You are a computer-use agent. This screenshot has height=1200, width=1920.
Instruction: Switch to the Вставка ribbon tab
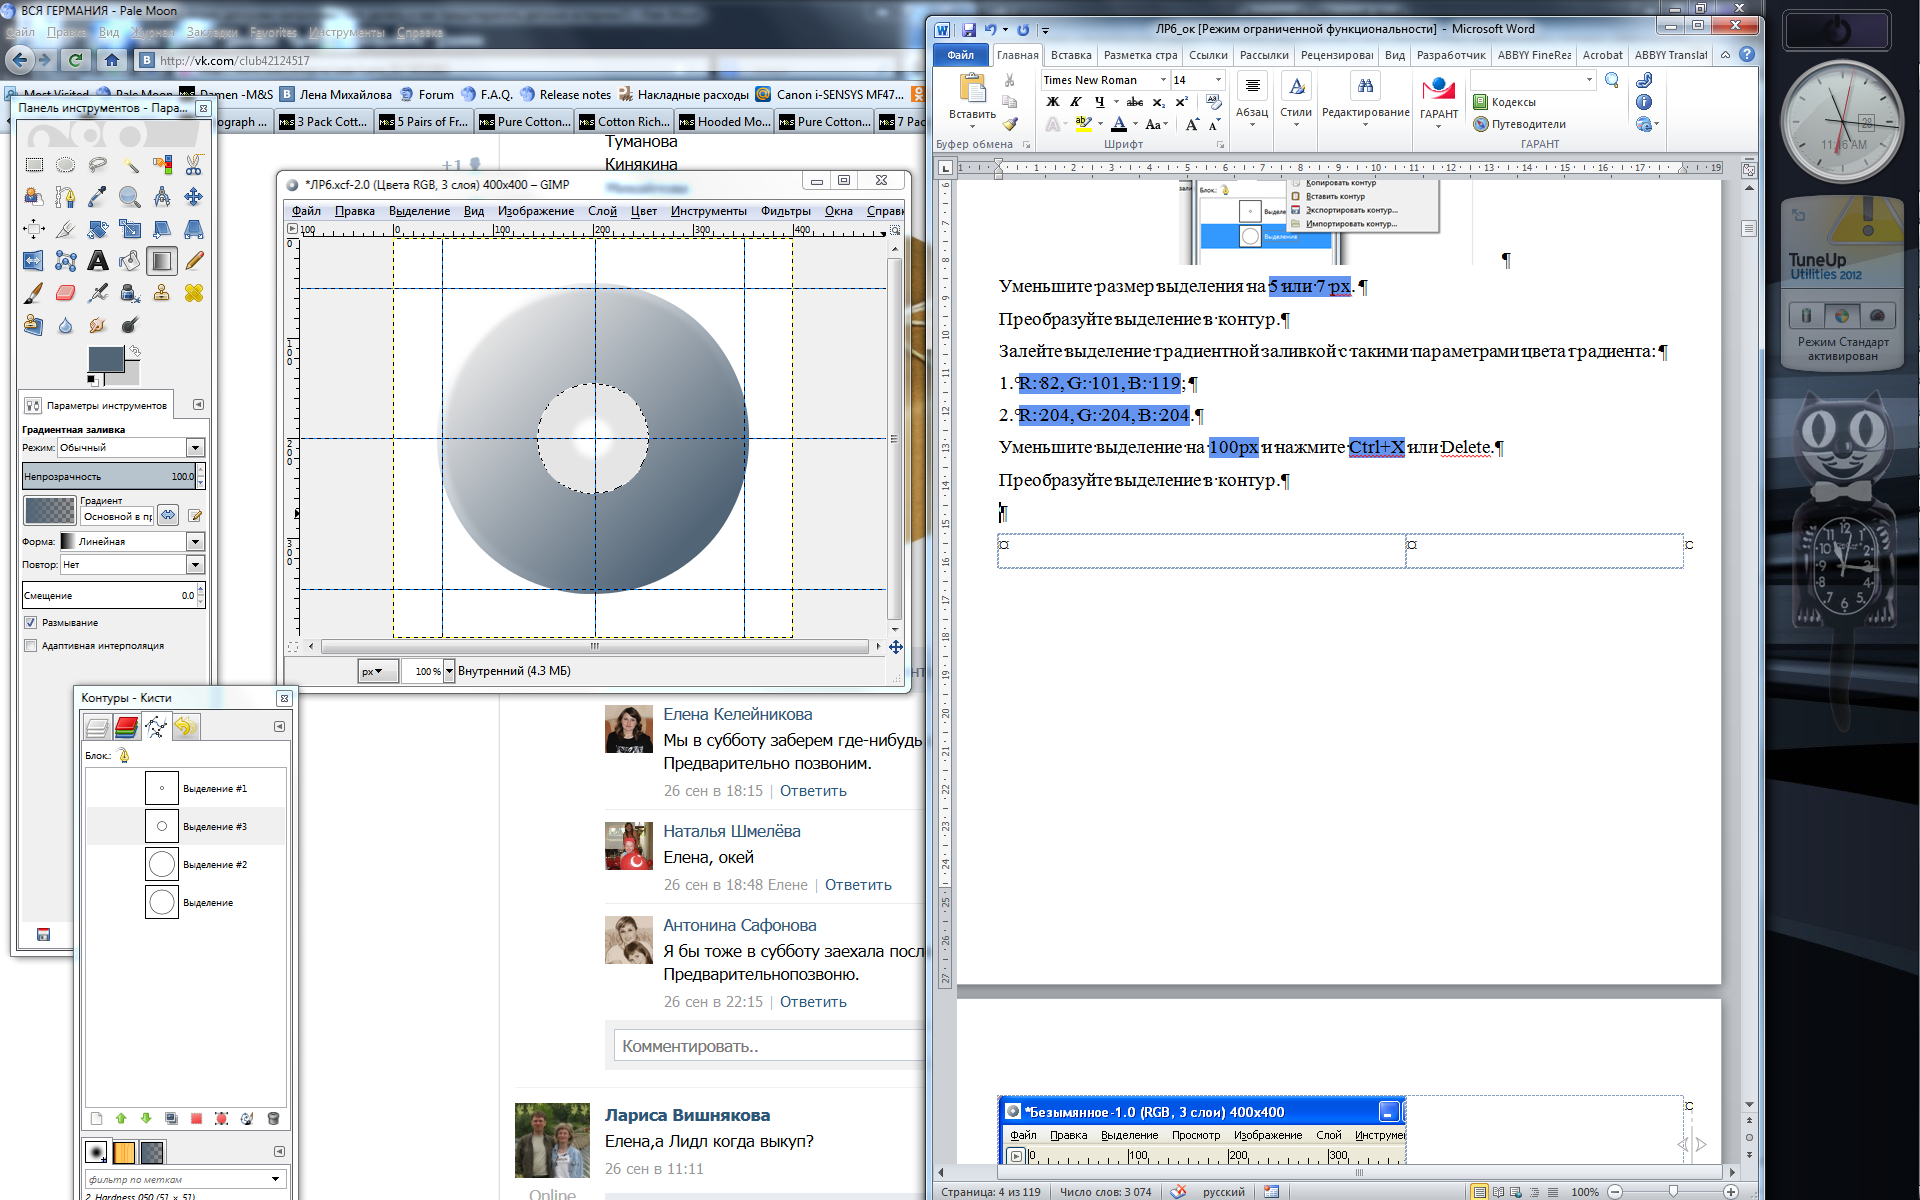point(1070,55)
